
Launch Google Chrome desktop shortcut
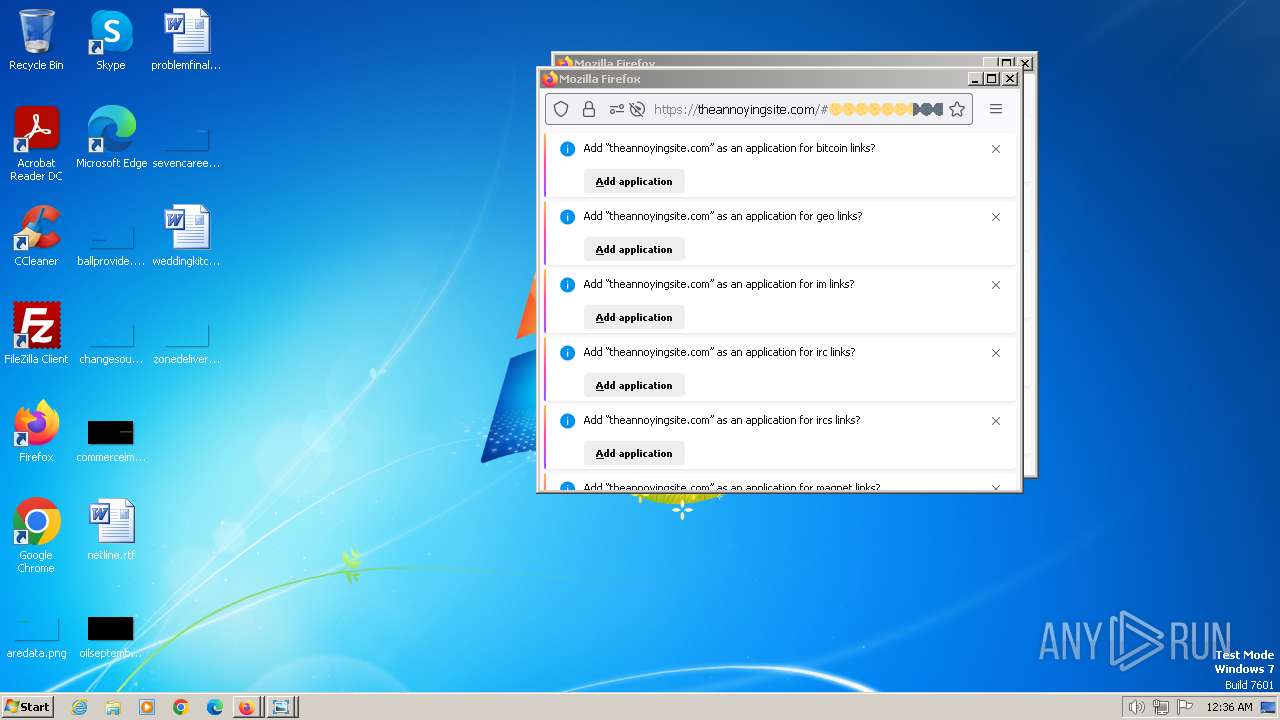36,537
